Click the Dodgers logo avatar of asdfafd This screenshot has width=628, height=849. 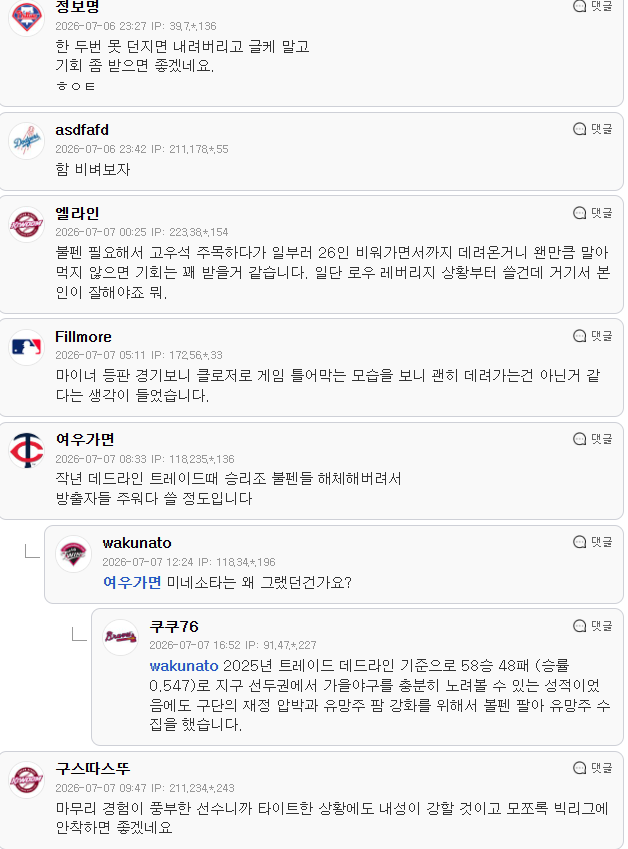[x=27, y=141]
